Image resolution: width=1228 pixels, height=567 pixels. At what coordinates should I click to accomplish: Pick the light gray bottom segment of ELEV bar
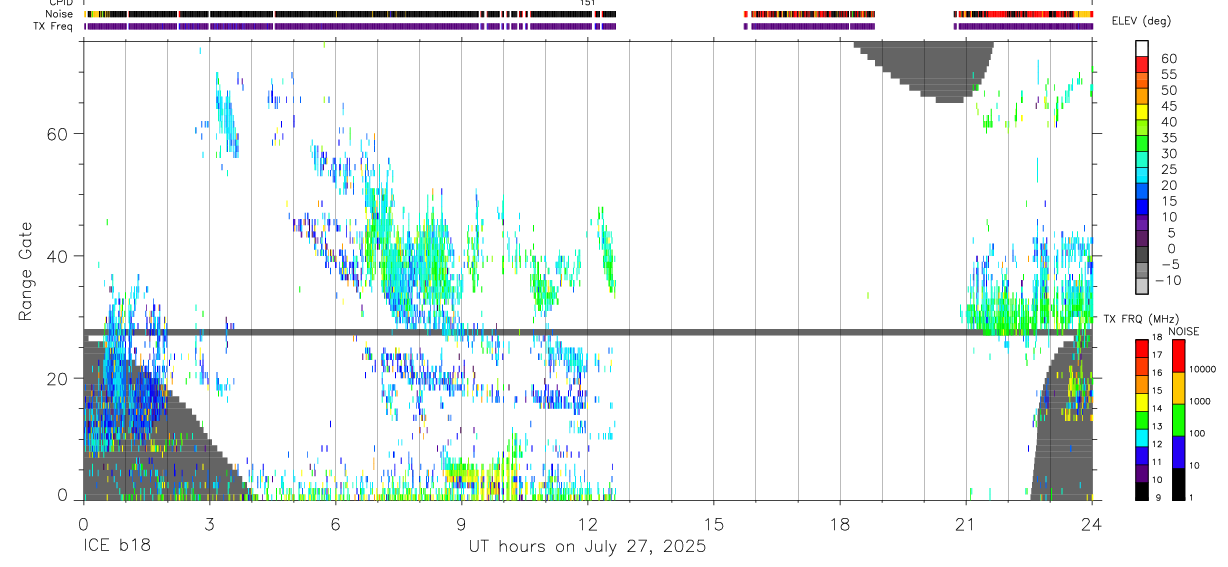1142,286
